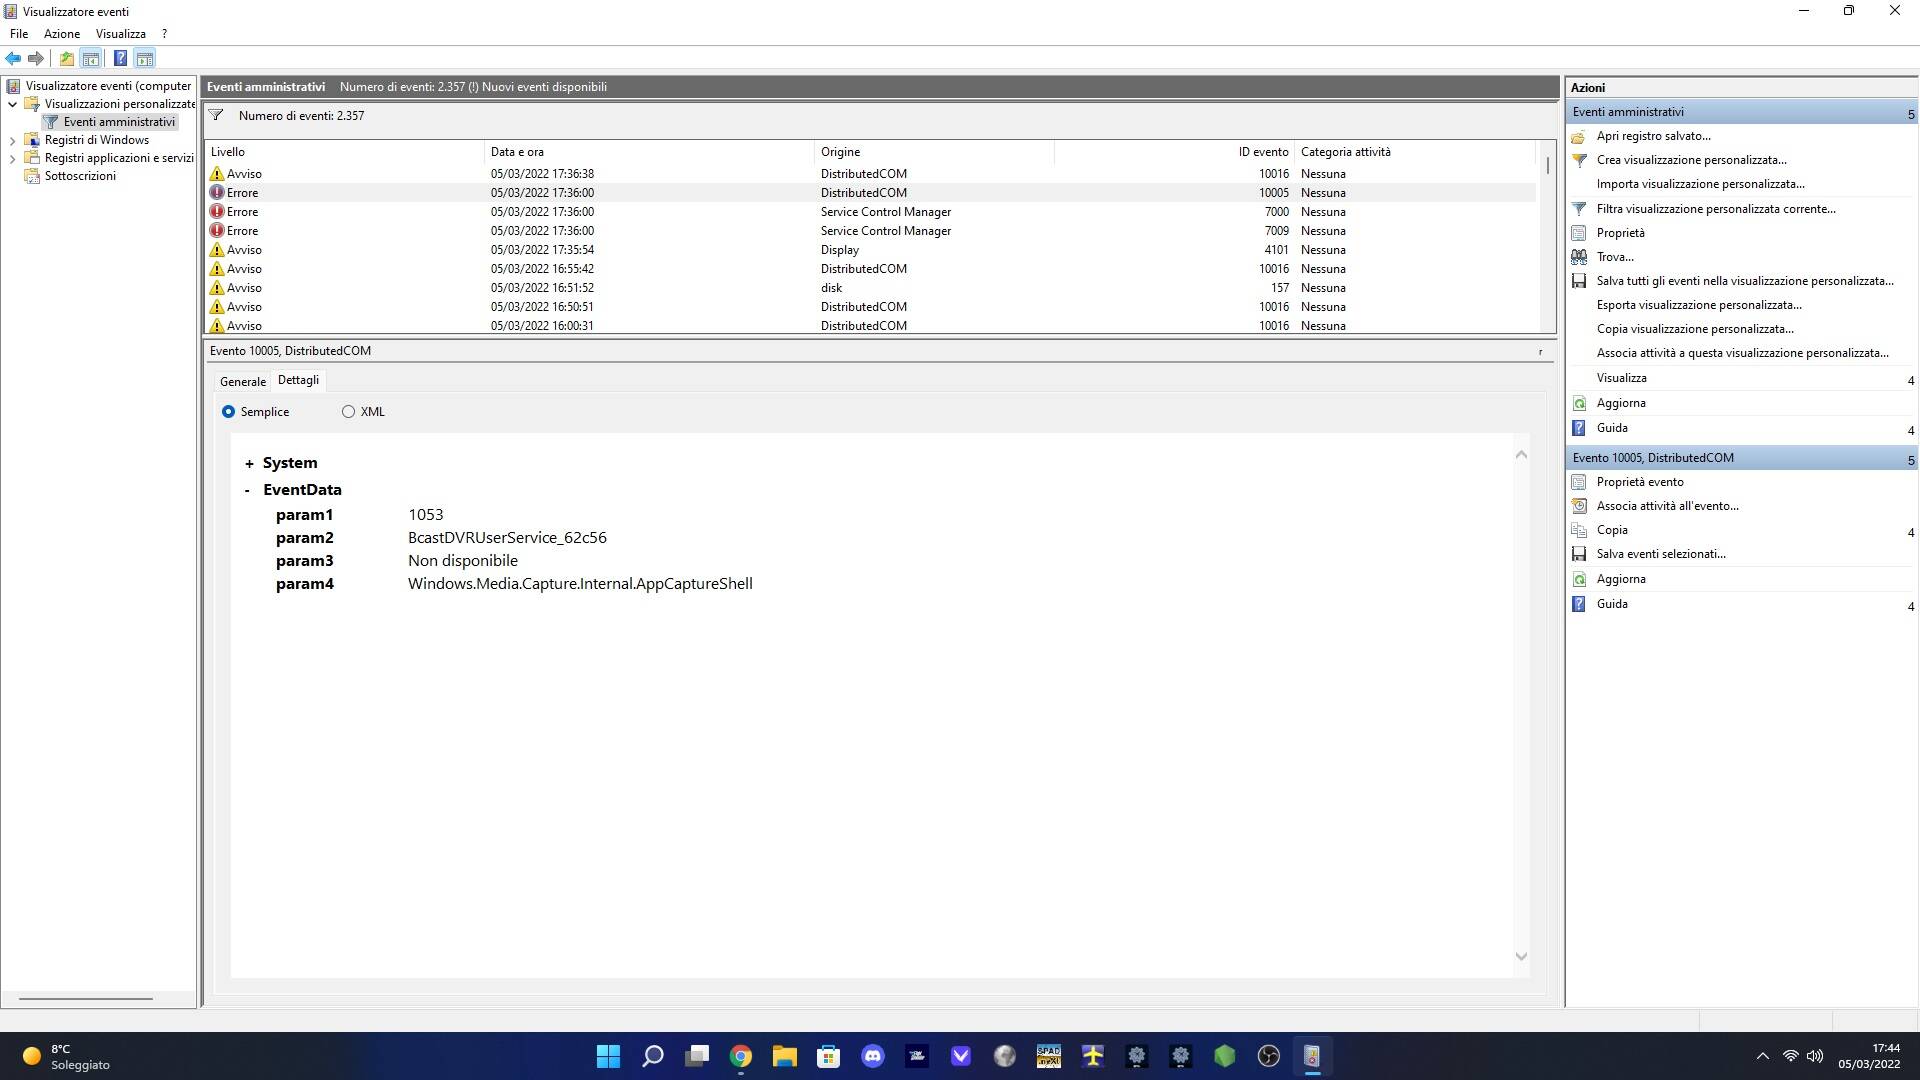Expand Registri di Windows tree node
This screenshot has height=1080, width=1920.
[12, 141]
